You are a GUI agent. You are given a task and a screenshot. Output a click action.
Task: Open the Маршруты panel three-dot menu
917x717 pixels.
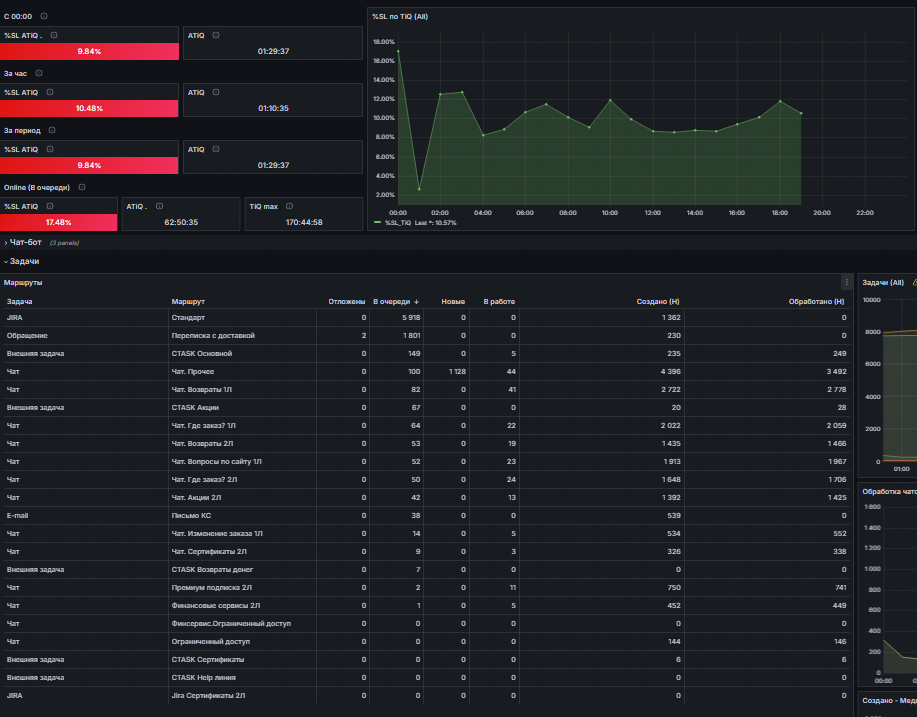pyautogui.click(x=846, y=282)
